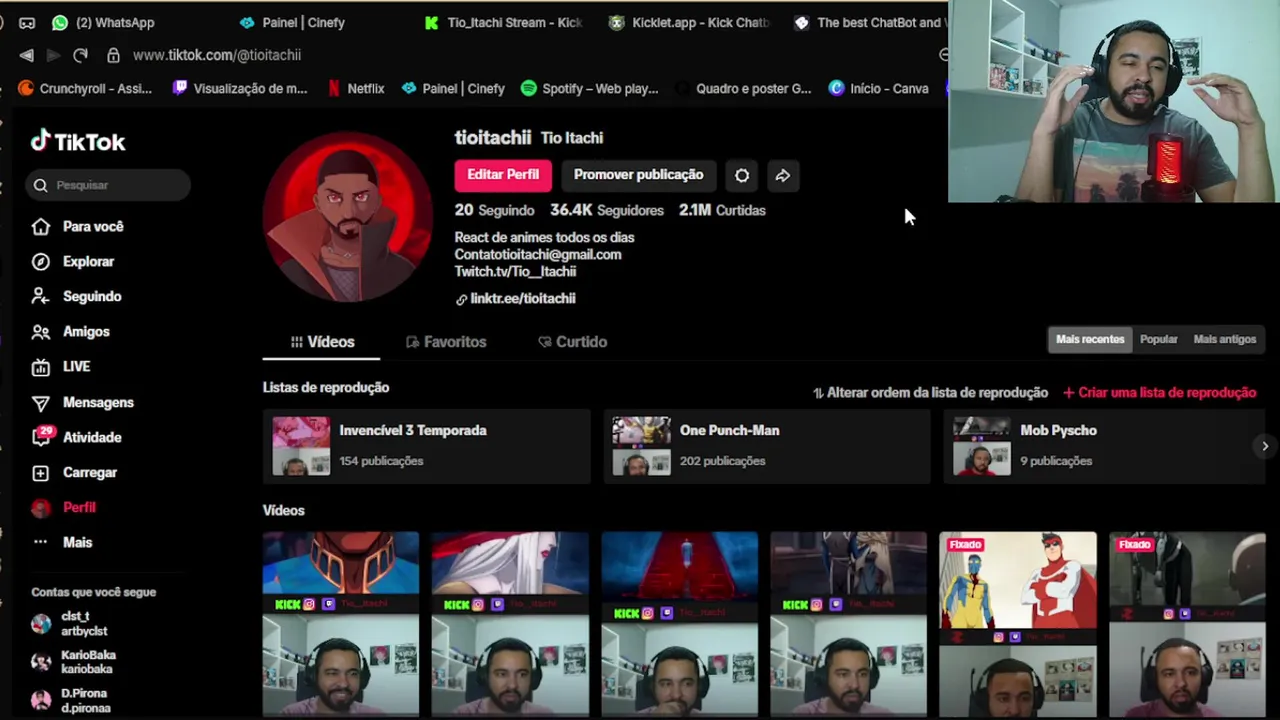1280x720 pixels.
Task: Open the Mais three-dots icon
Action: point(41,542)
